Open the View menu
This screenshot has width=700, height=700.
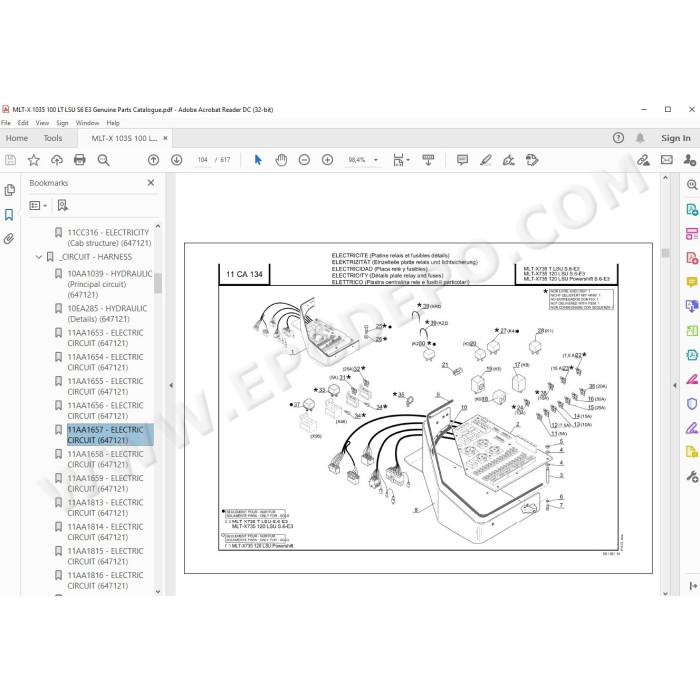[42, 123]
